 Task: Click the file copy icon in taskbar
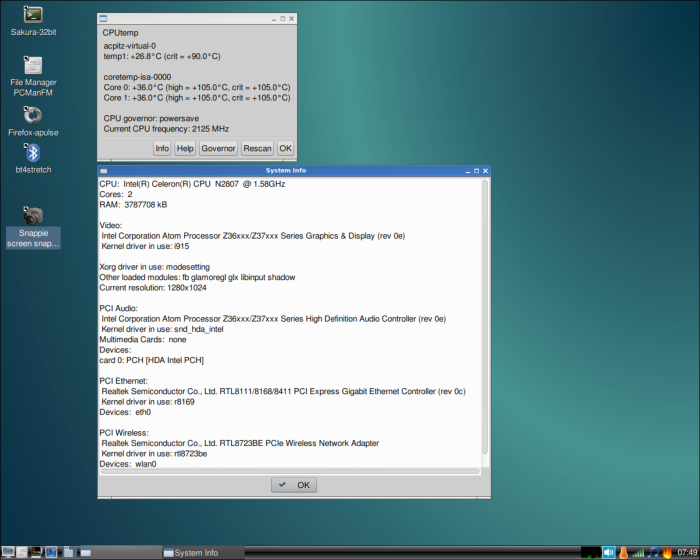(69, 552)
